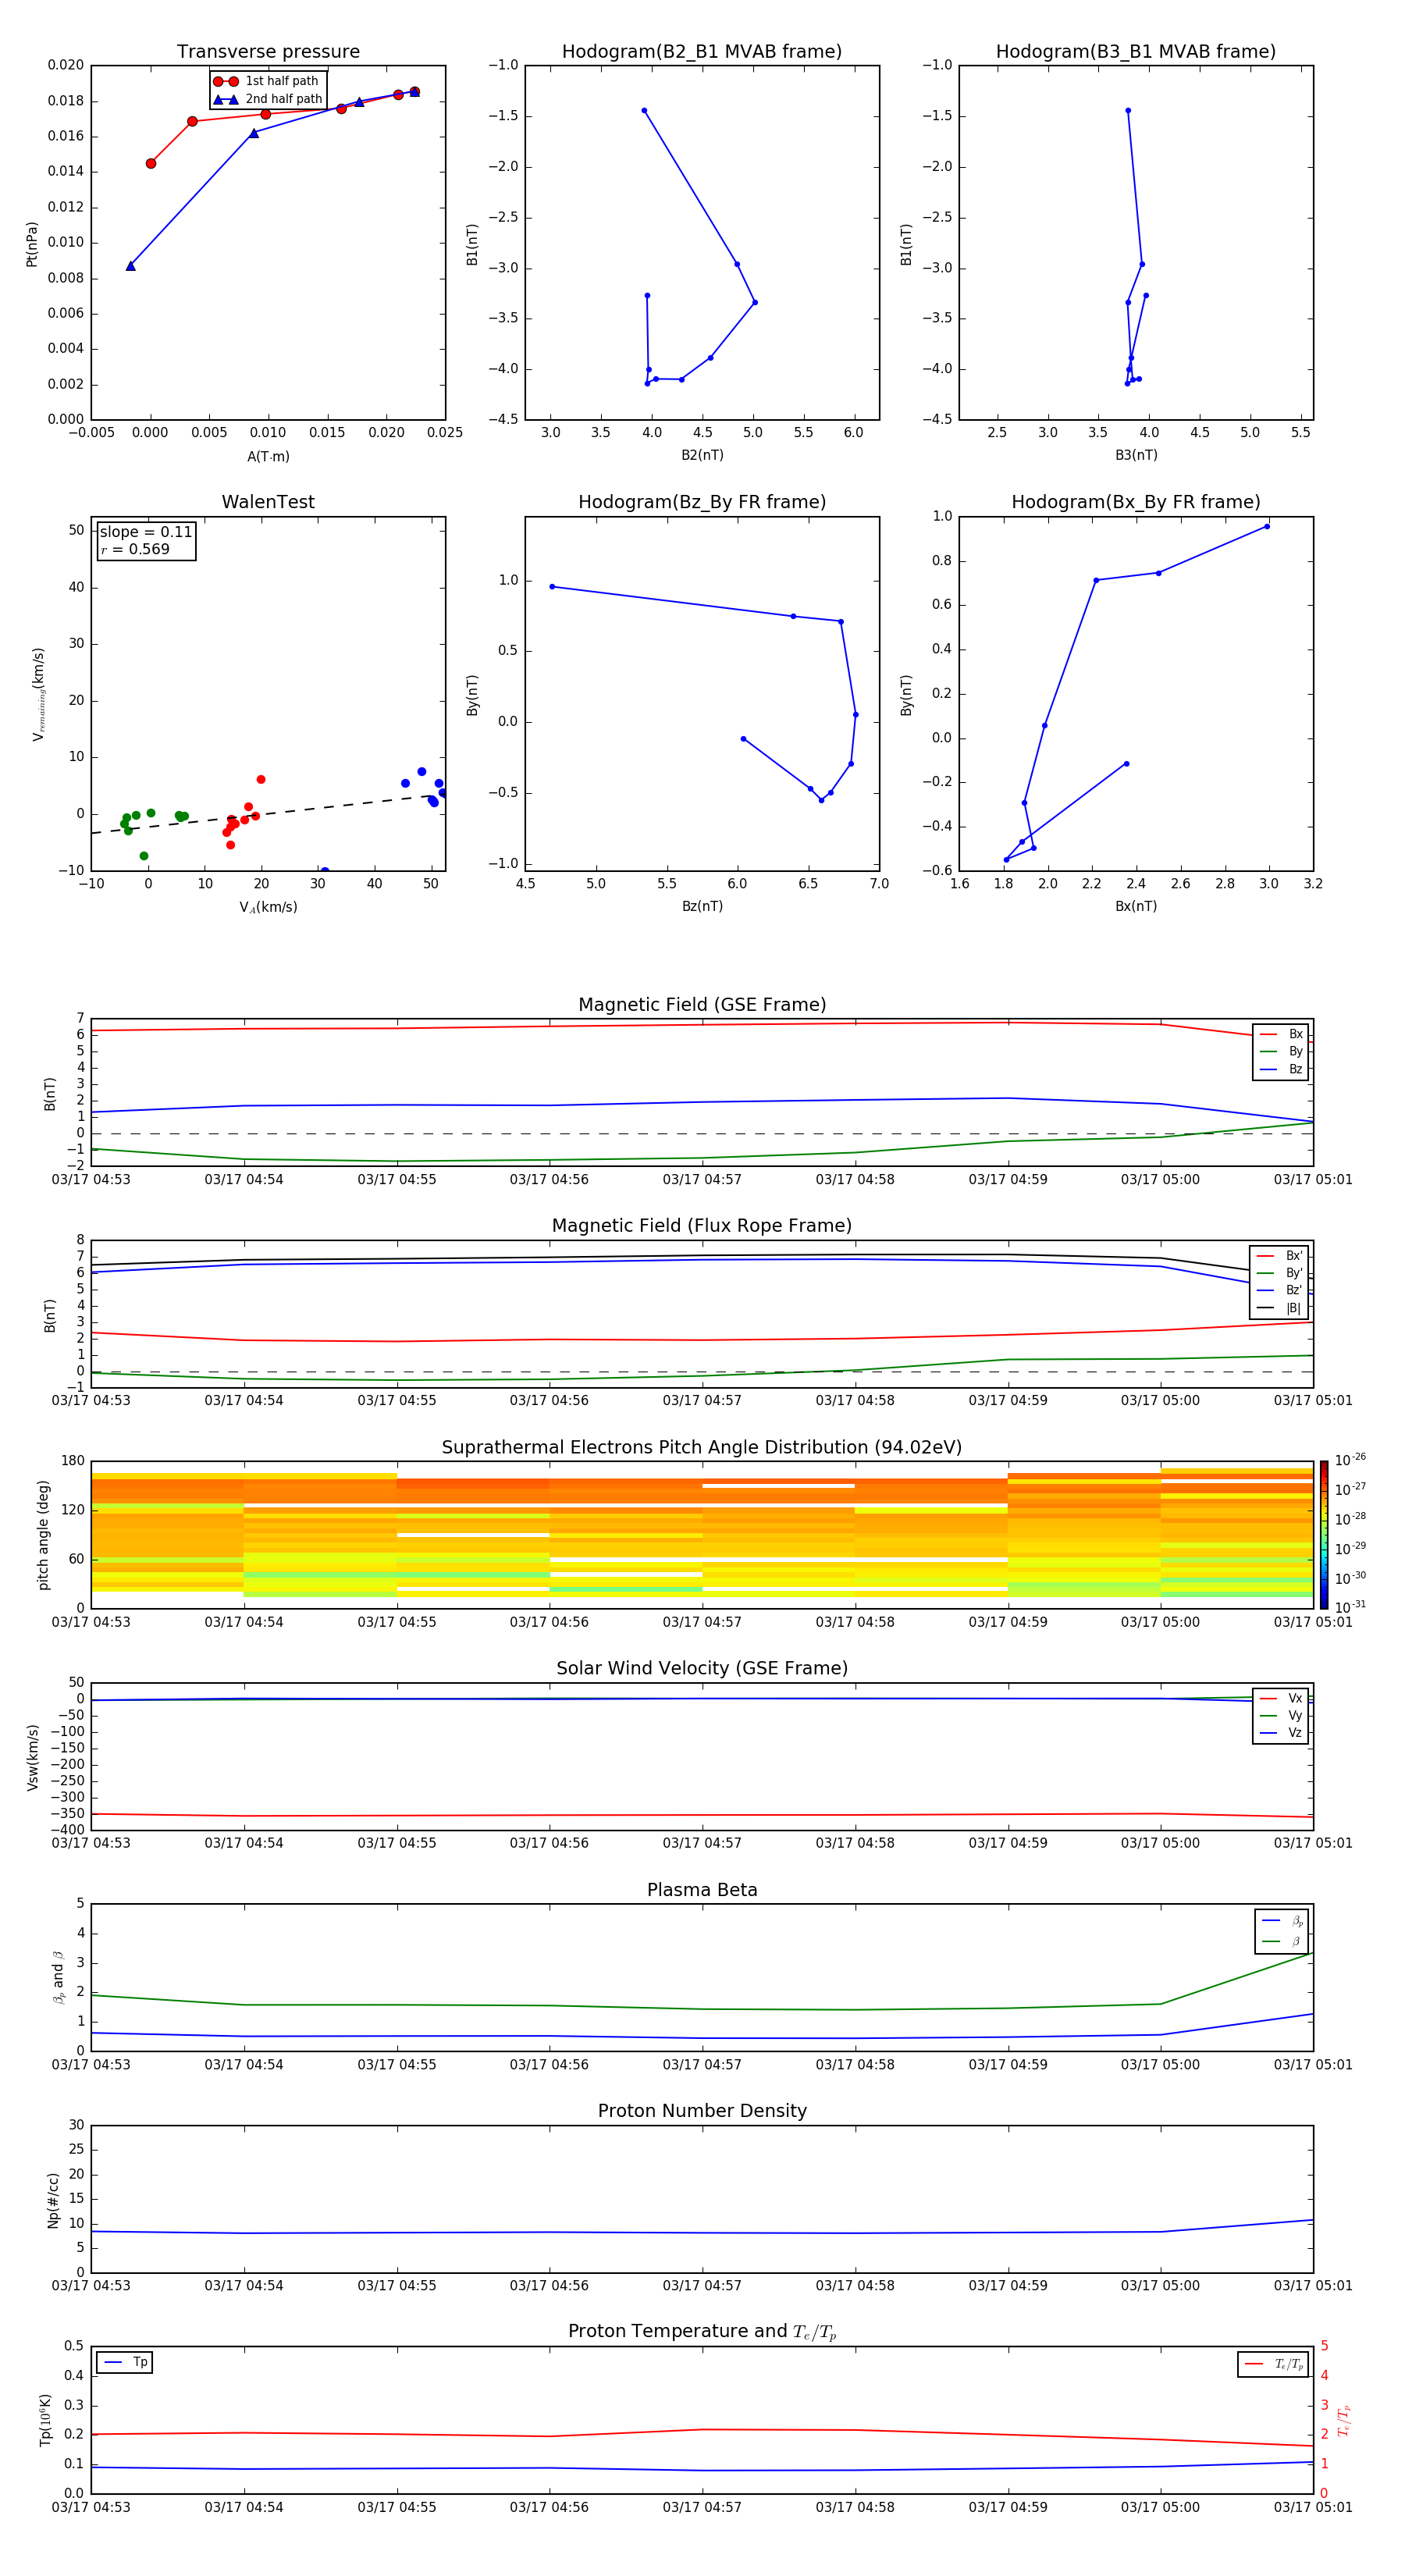Click the '10^-26' colorbar top label
The height and width of the screenshot is (2576, 1405).
[x=1350, y=1460]
